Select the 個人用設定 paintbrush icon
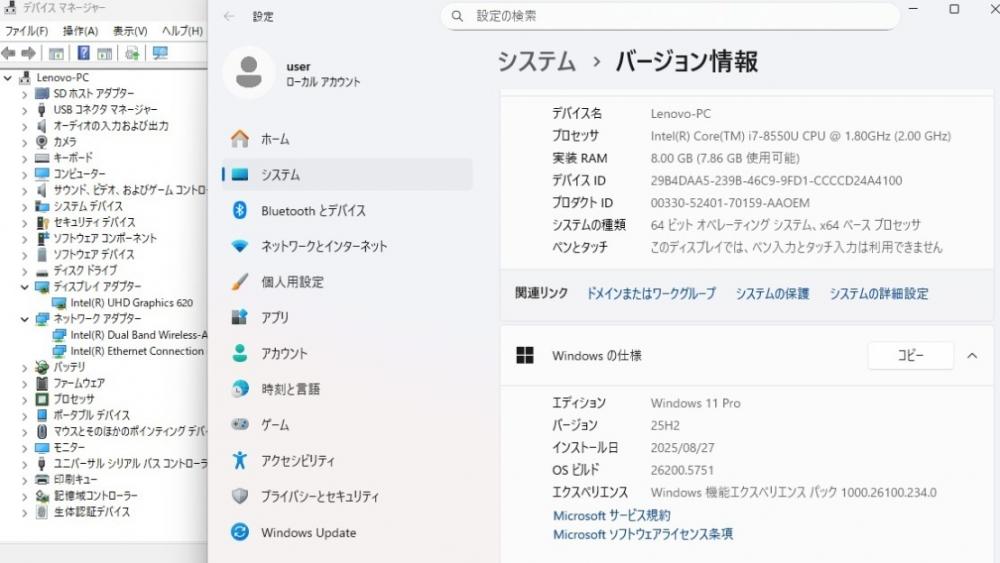Image resolution: width=1000 pixels, height=563 pixels. [x=240, y=282]
